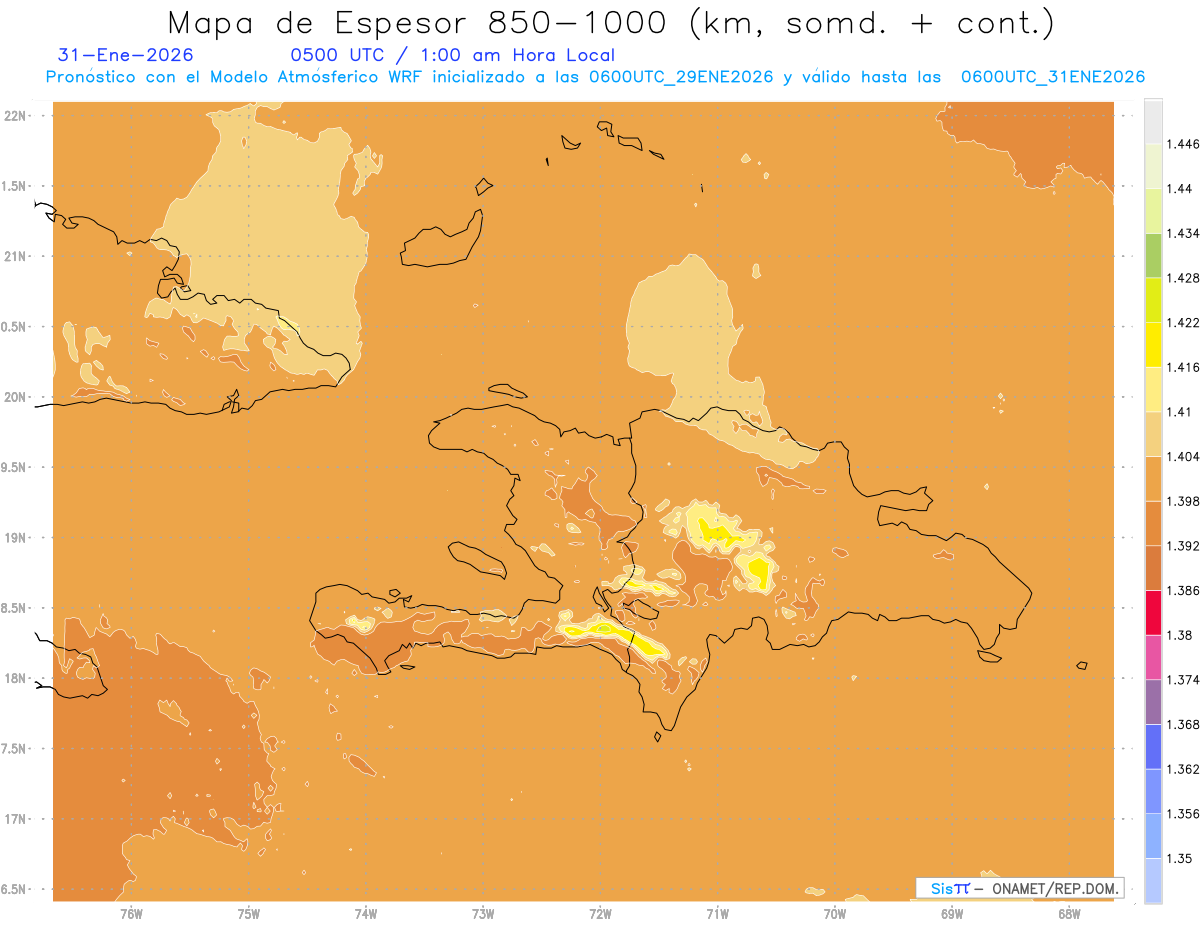Click the latitude label 22N

coord(15,116)
